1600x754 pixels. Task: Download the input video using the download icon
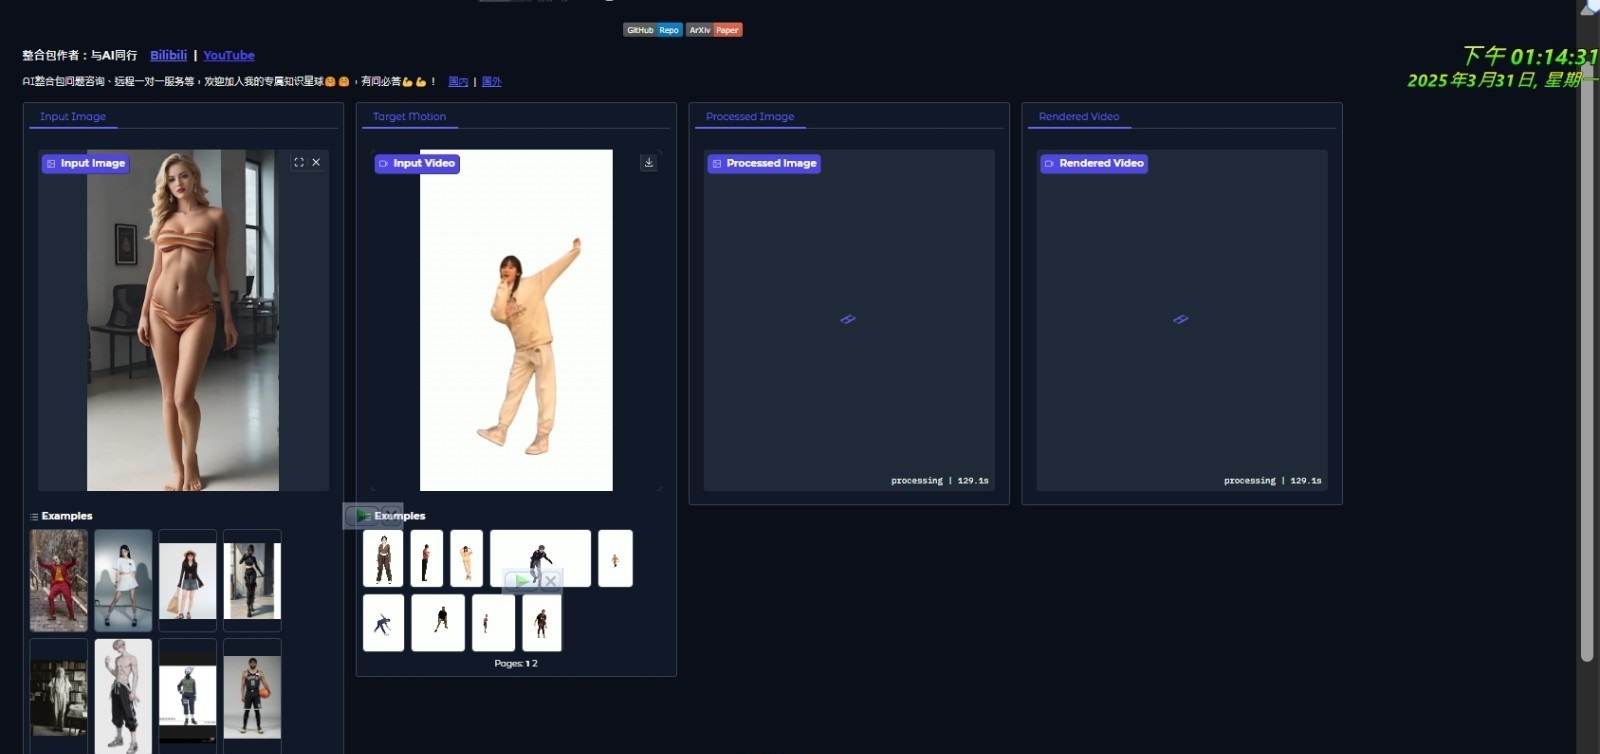coord(648,163)
